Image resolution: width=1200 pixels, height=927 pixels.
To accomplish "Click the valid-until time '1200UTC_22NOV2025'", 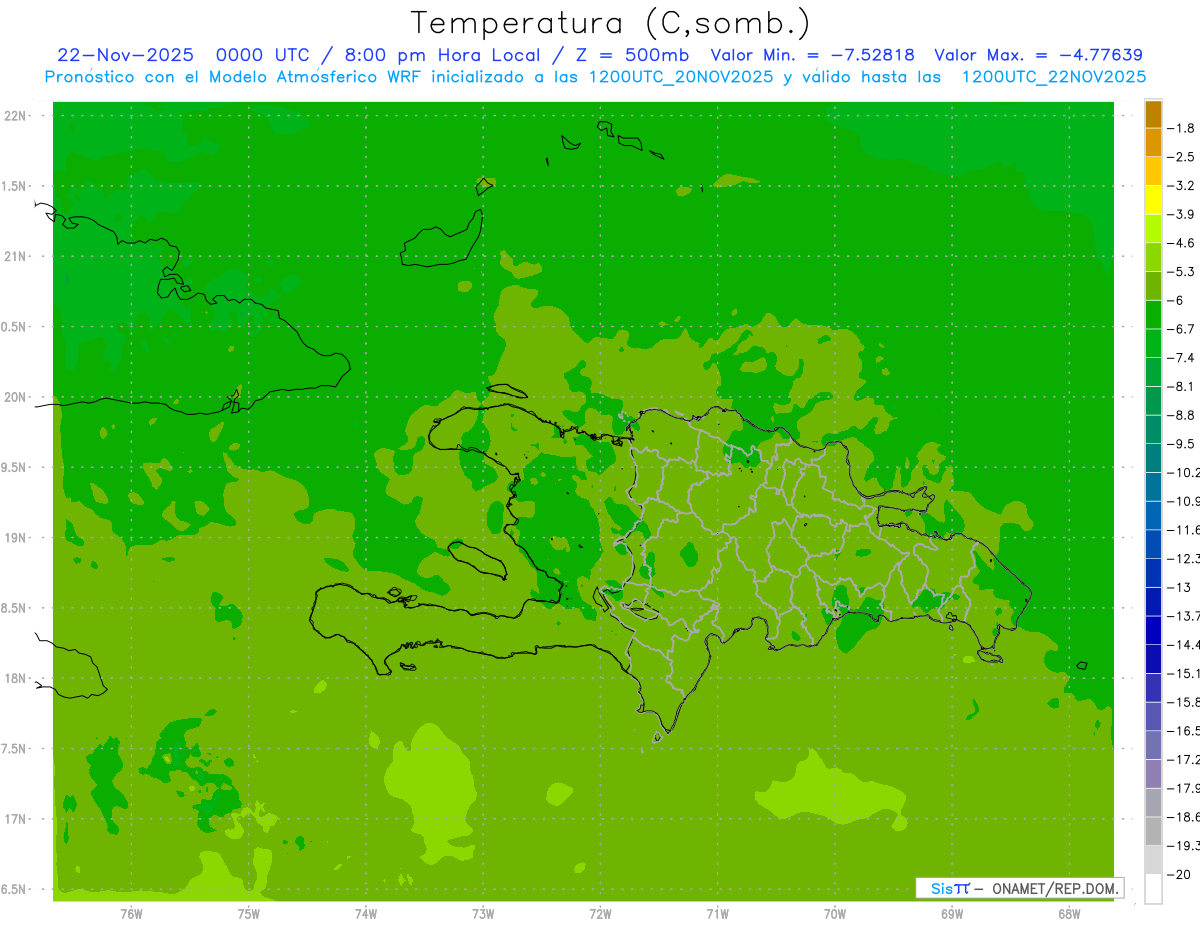I will (1054, 77).
